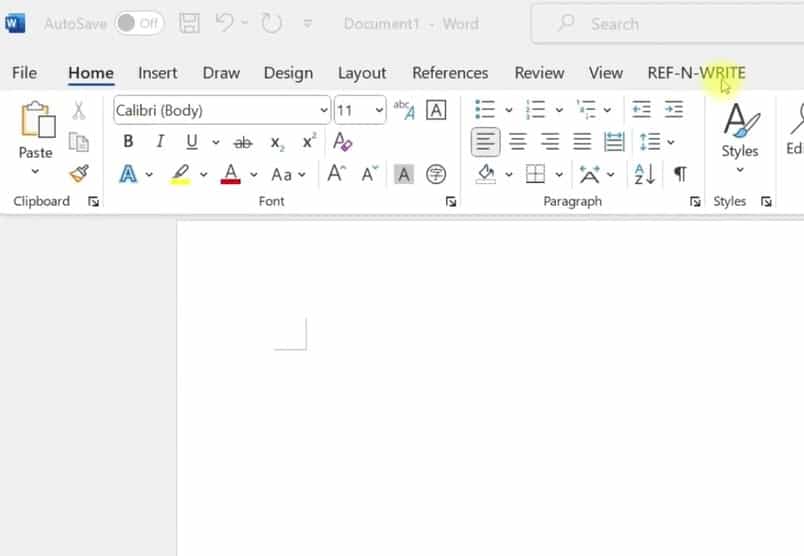
Task: Switch to the Insert ribbon tab
Action: click(x=158, y=73)
